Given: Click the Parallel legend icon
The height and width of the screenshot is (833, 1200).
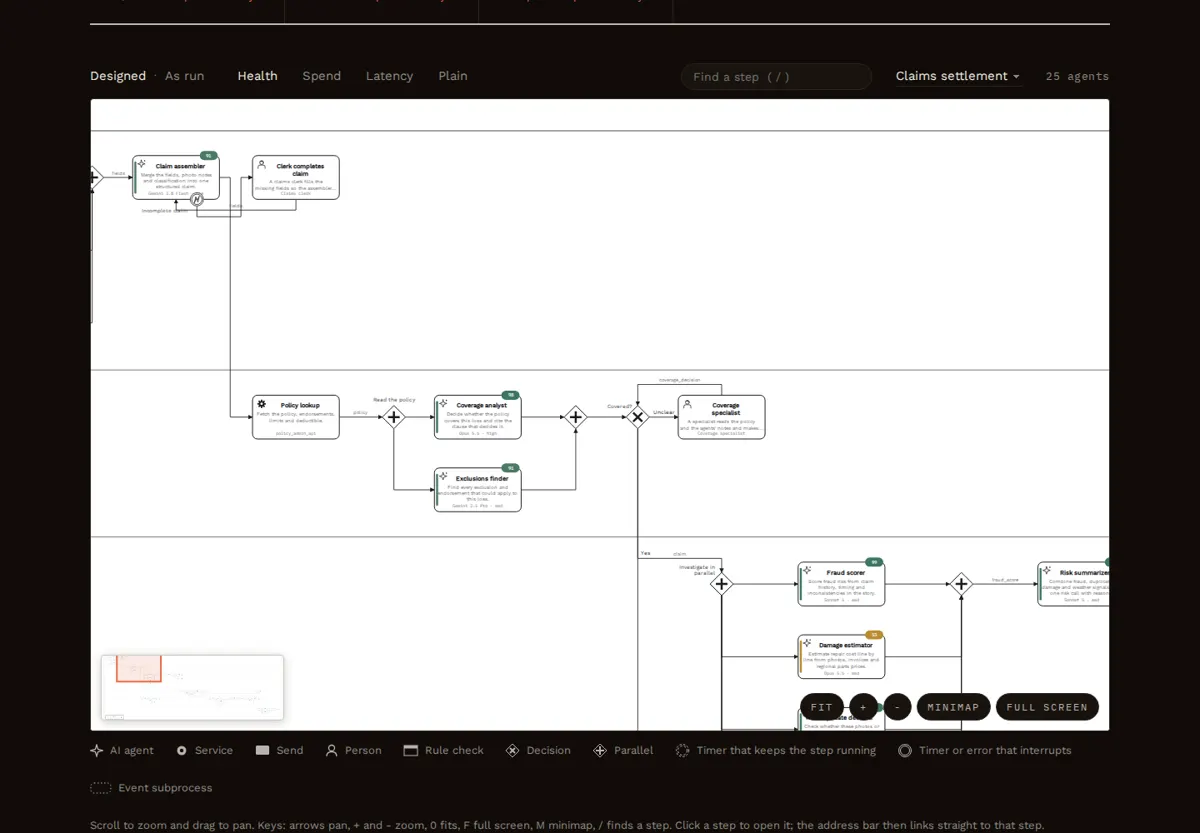Looking at the screenshot, I should pyautogui.click(x=600, y=750).
